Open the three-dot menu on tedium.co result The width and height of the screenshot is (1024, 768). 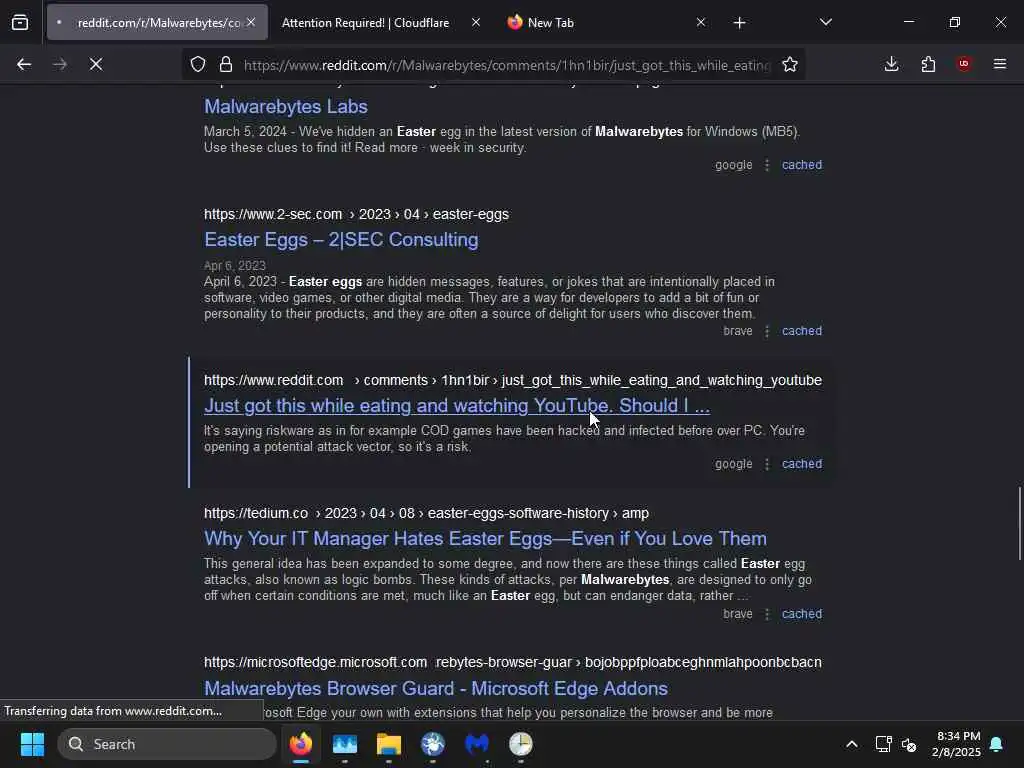click(x=767, y=614)
